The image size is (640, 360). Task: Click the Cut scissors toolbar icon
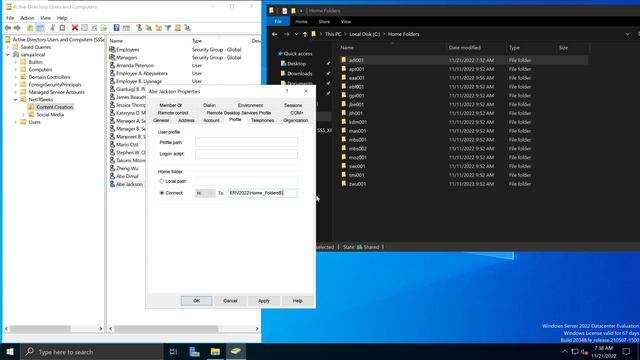tap(52, 28)
